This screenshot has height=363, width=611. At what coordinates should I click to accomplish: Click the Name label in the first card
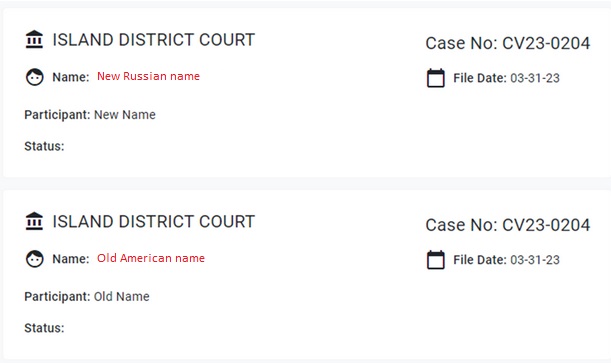[71, 77]
